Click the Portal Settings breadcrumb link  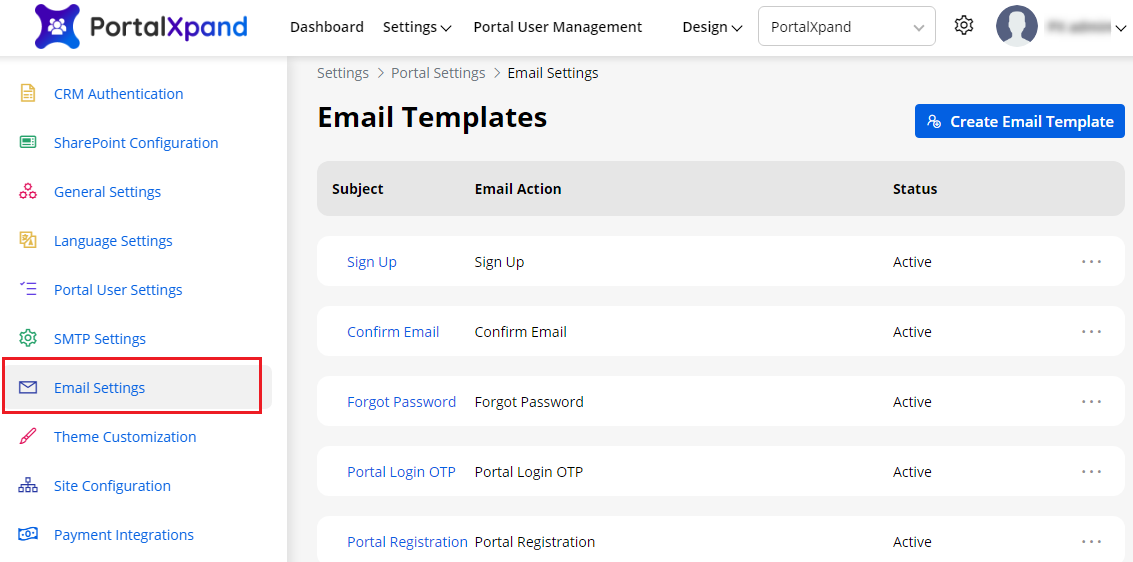pos(438,73)
